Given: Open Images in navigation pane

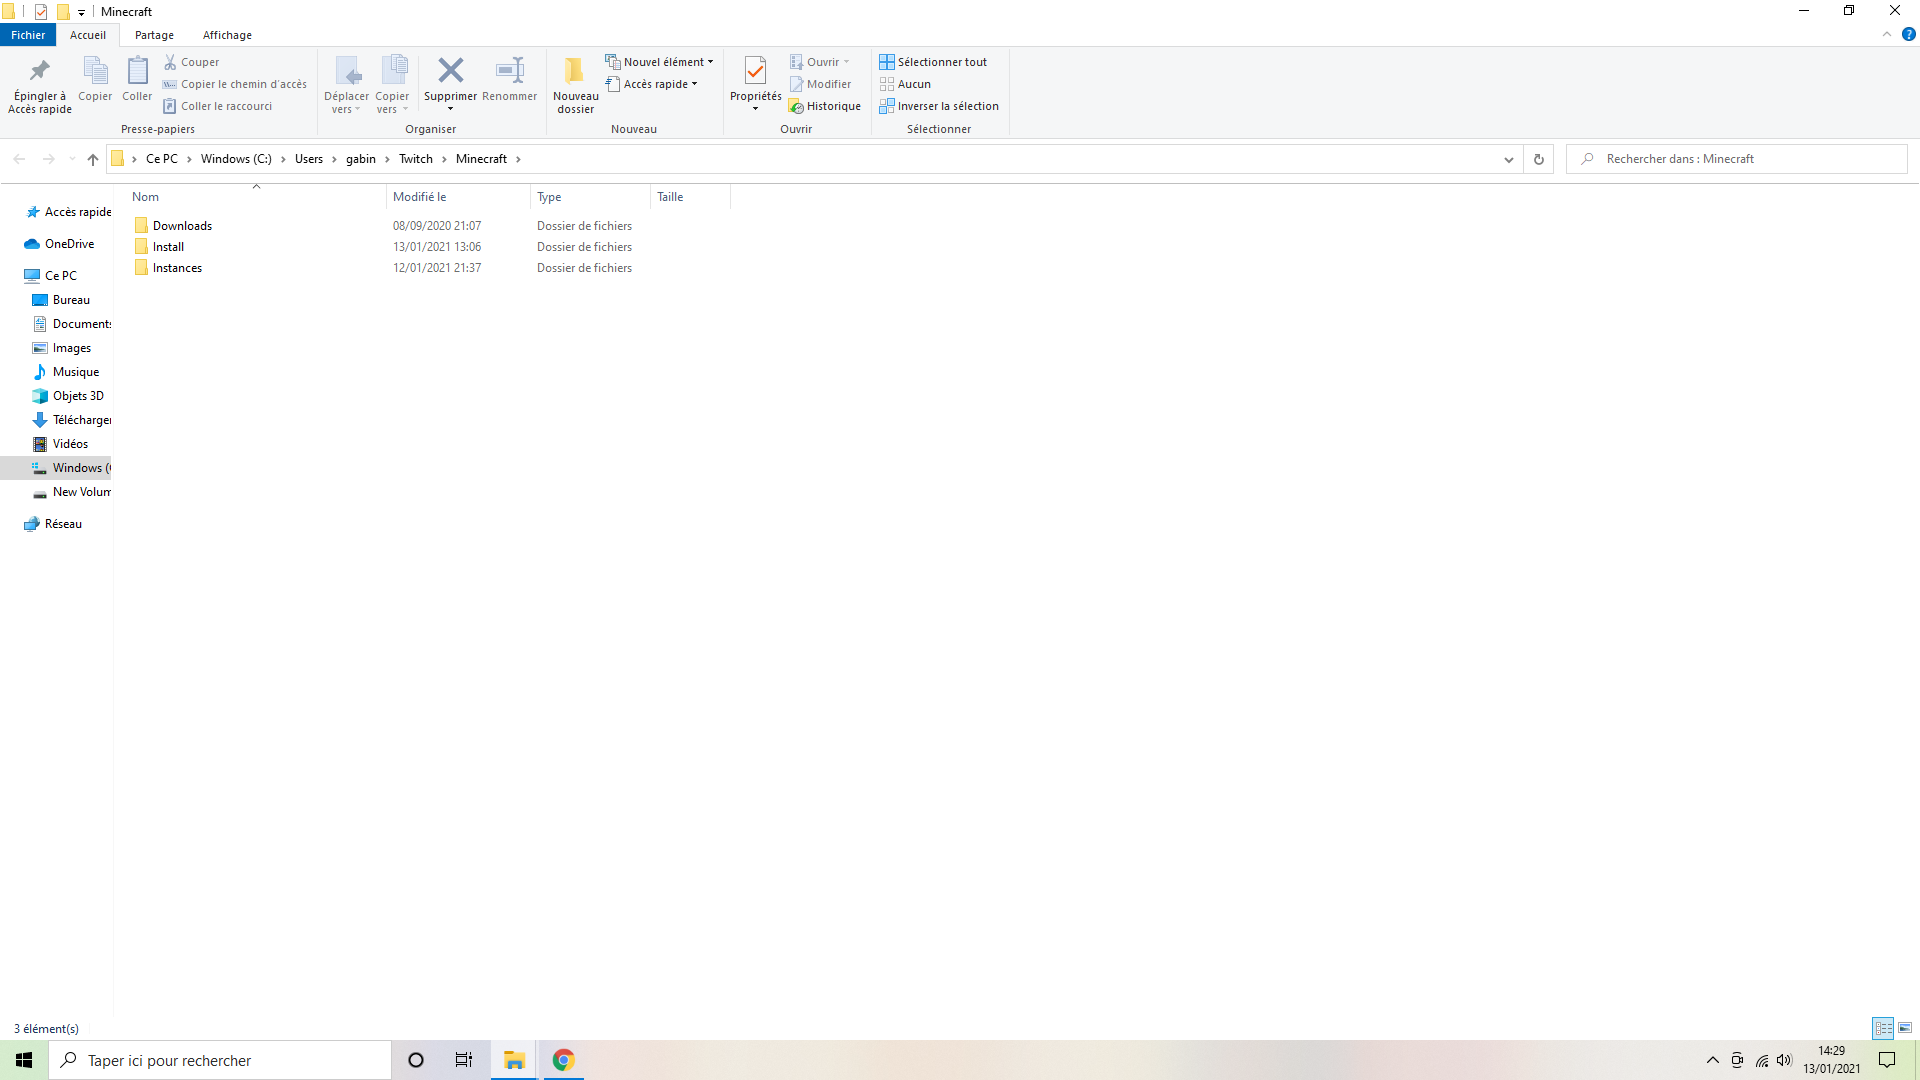Looking at the screenshot, I should [x=62, y=348].
